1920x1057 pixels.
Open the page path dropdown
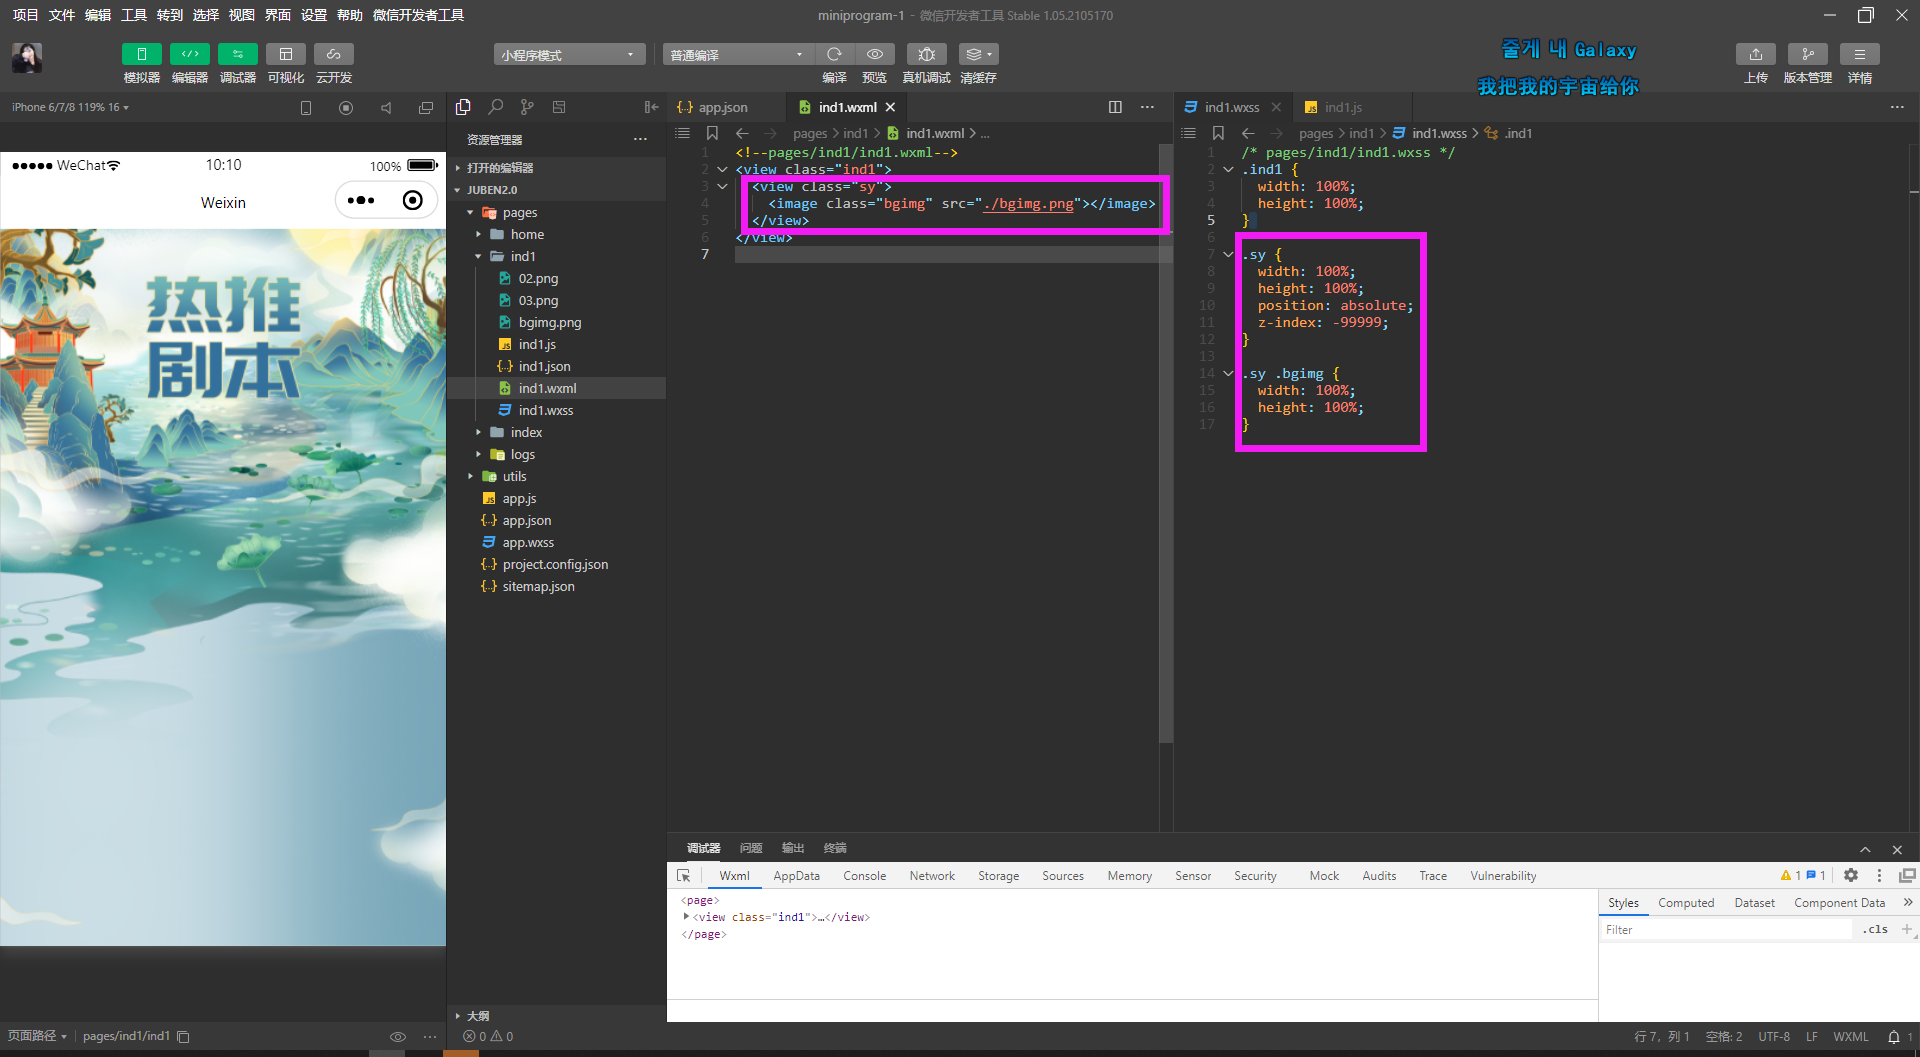click(x=37, y=1036)
